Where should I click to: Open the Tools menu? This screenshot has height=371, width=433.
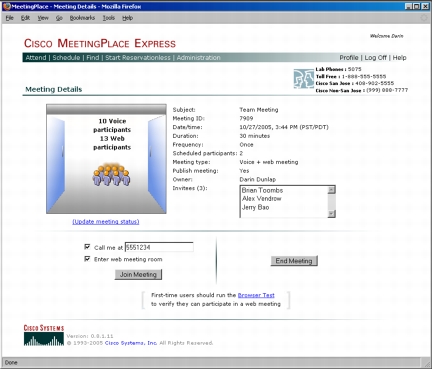(108, 18)
